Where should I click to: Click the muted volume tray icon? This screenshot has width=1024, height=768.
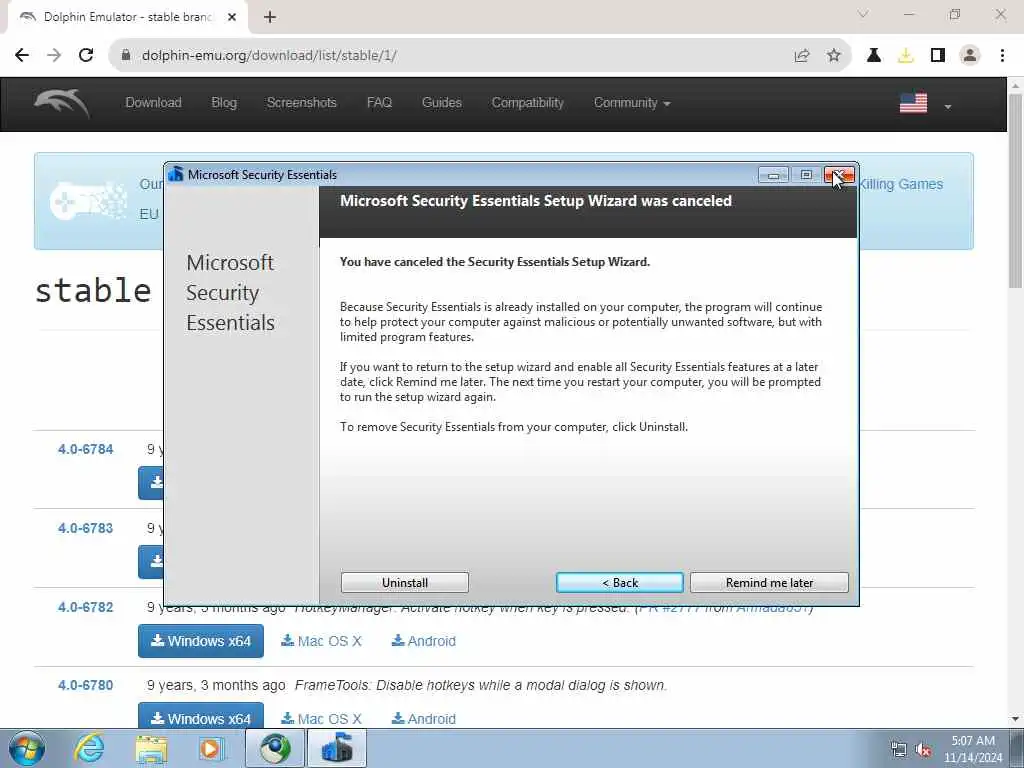(x=923, y=750)
